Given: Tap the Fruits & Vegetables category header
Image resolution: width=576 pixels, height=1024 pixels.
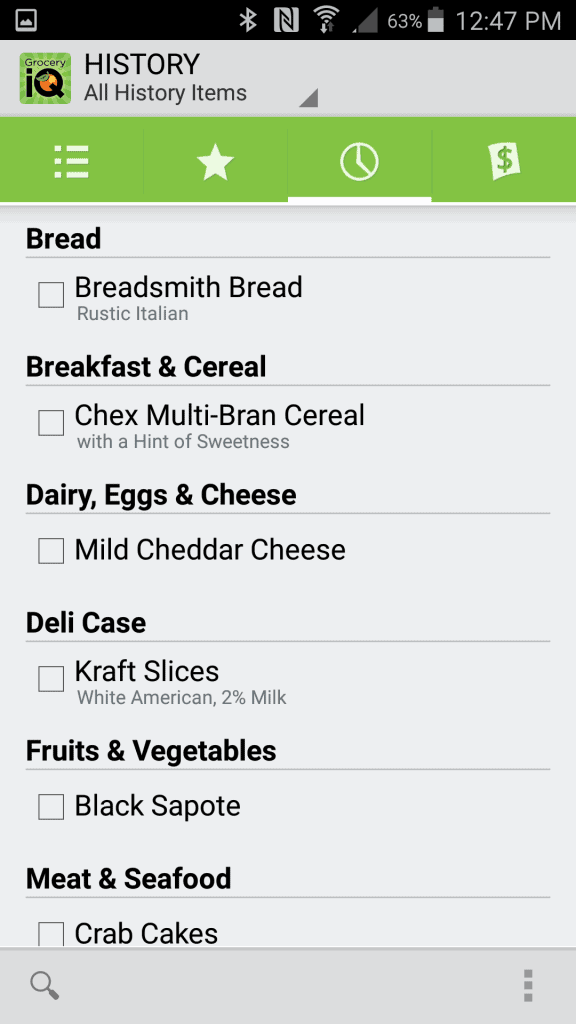Looking at the screenshot, I should [151, 751].
